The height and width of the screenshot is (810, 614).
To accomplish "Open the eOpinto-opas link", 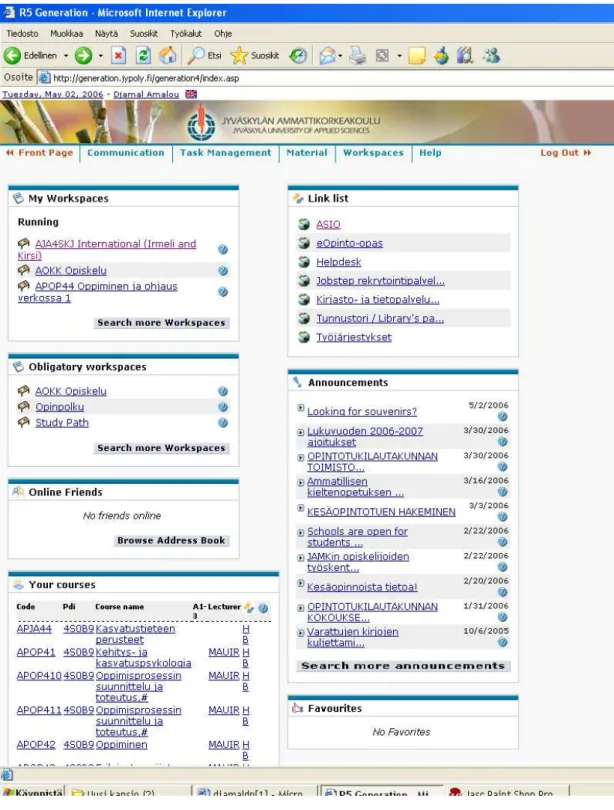I will tap(350, 243).
